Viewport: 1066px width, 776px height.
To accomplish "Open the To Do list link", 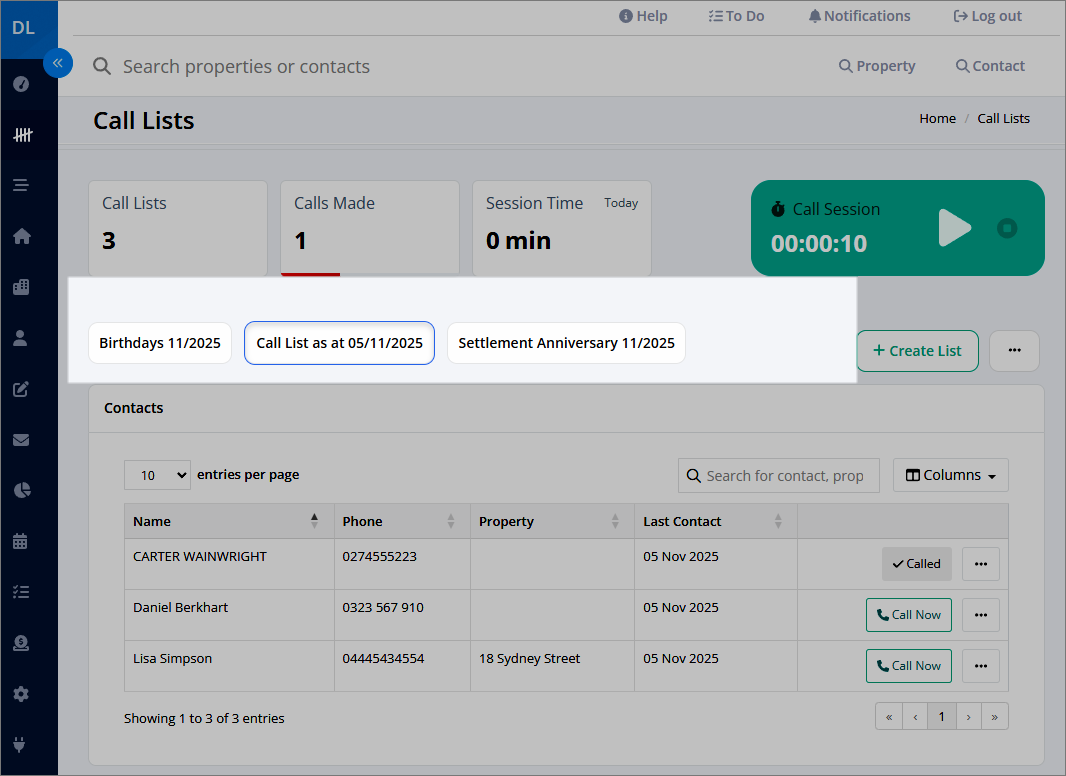I will tap(736, 16).
